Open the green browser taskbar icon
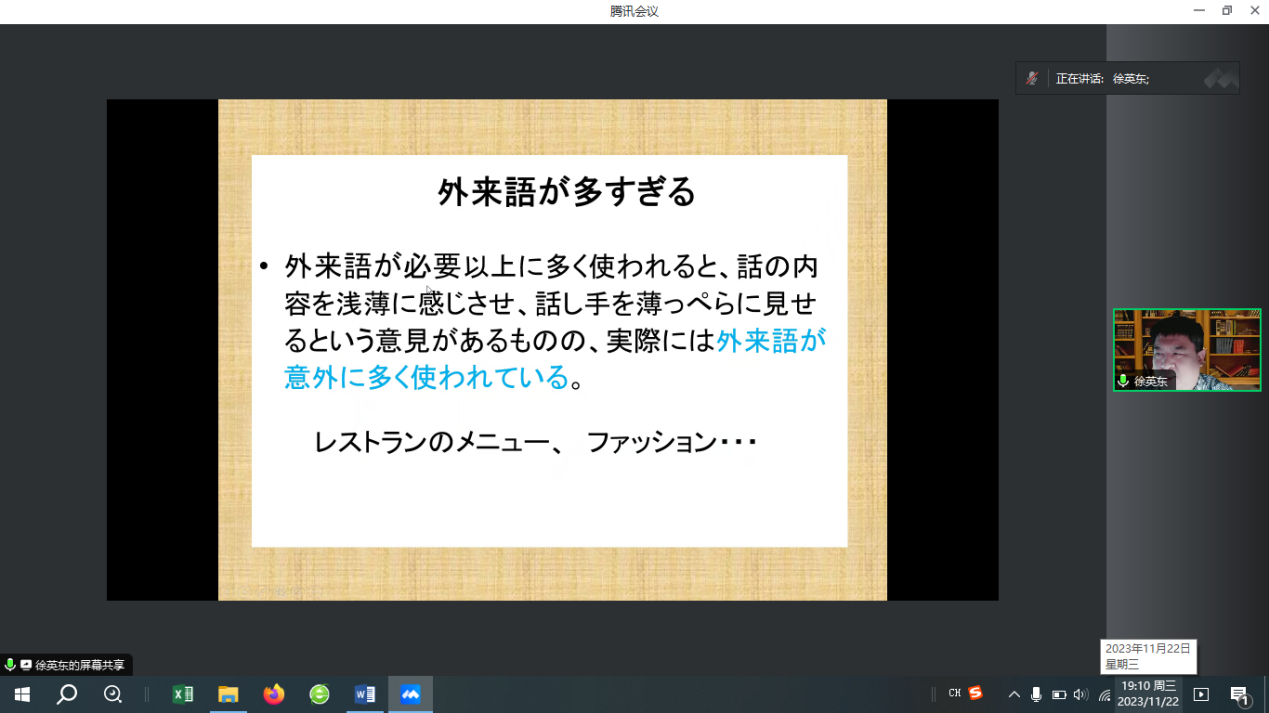1269x713 pixels. [x=319, y=694]
